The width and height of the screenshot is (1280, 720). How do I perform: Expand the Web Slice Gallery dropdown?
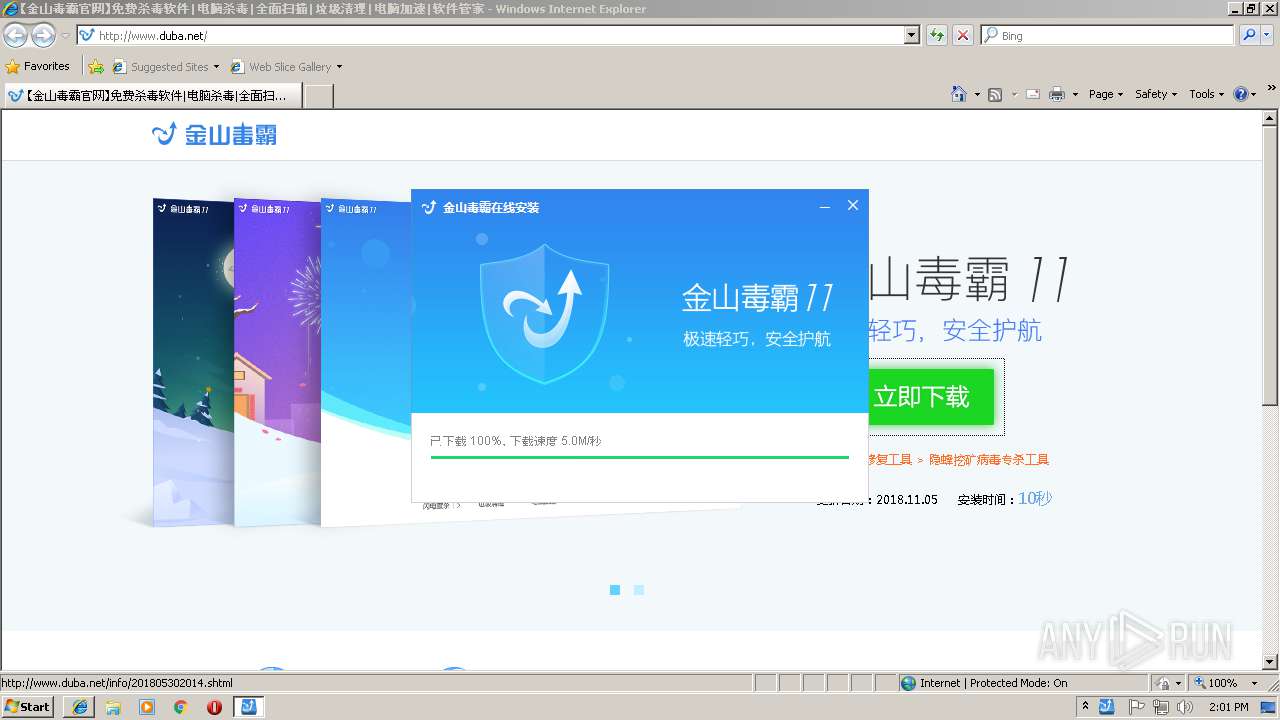[x=339, y=67]
